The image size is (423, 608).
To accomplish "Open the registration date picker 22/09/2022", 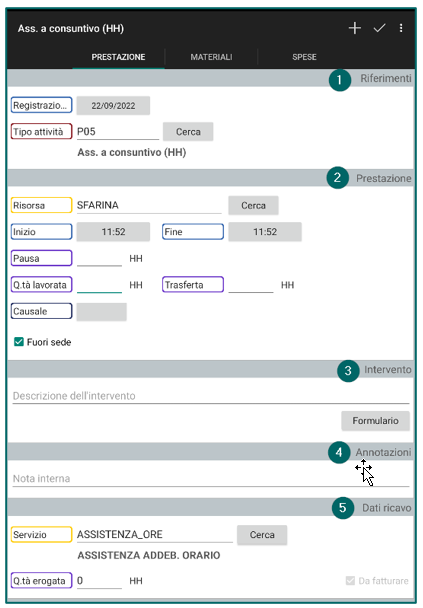I will tap(113, 105).
